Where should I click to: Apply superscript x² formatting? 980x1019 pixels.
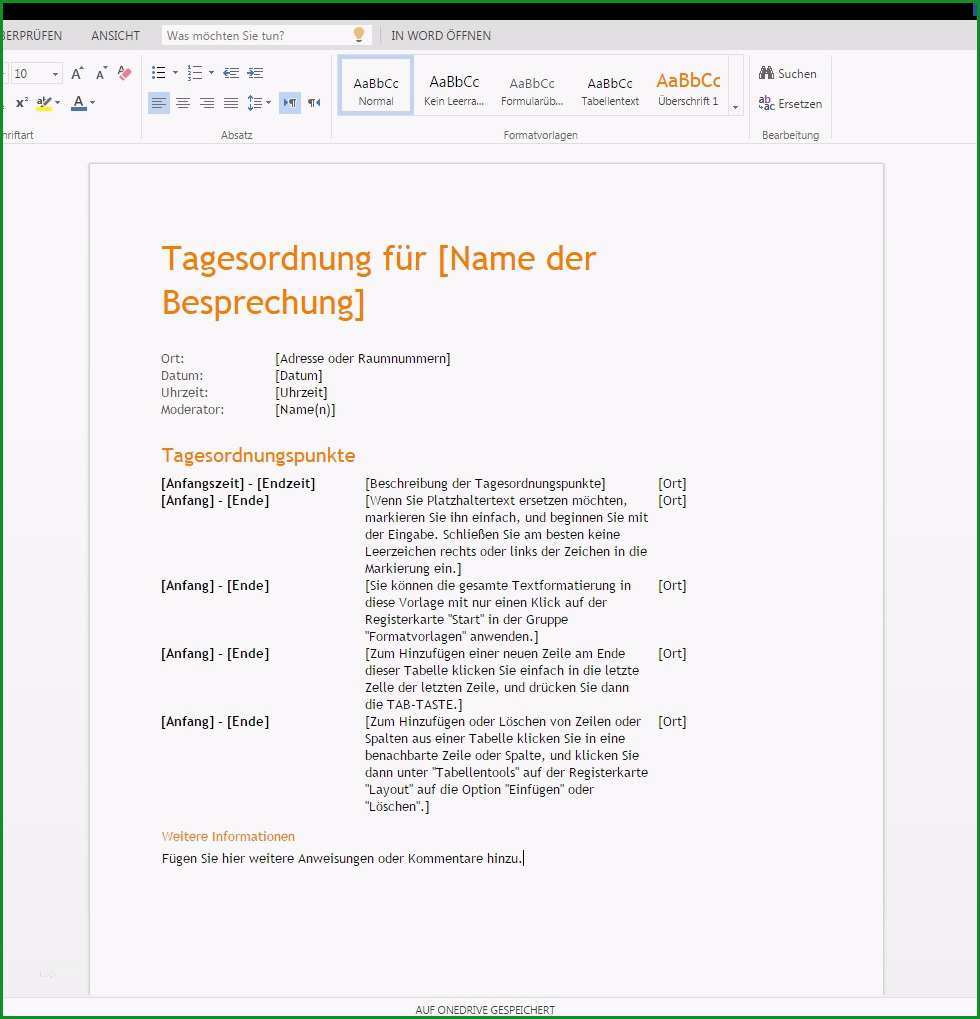22,103
